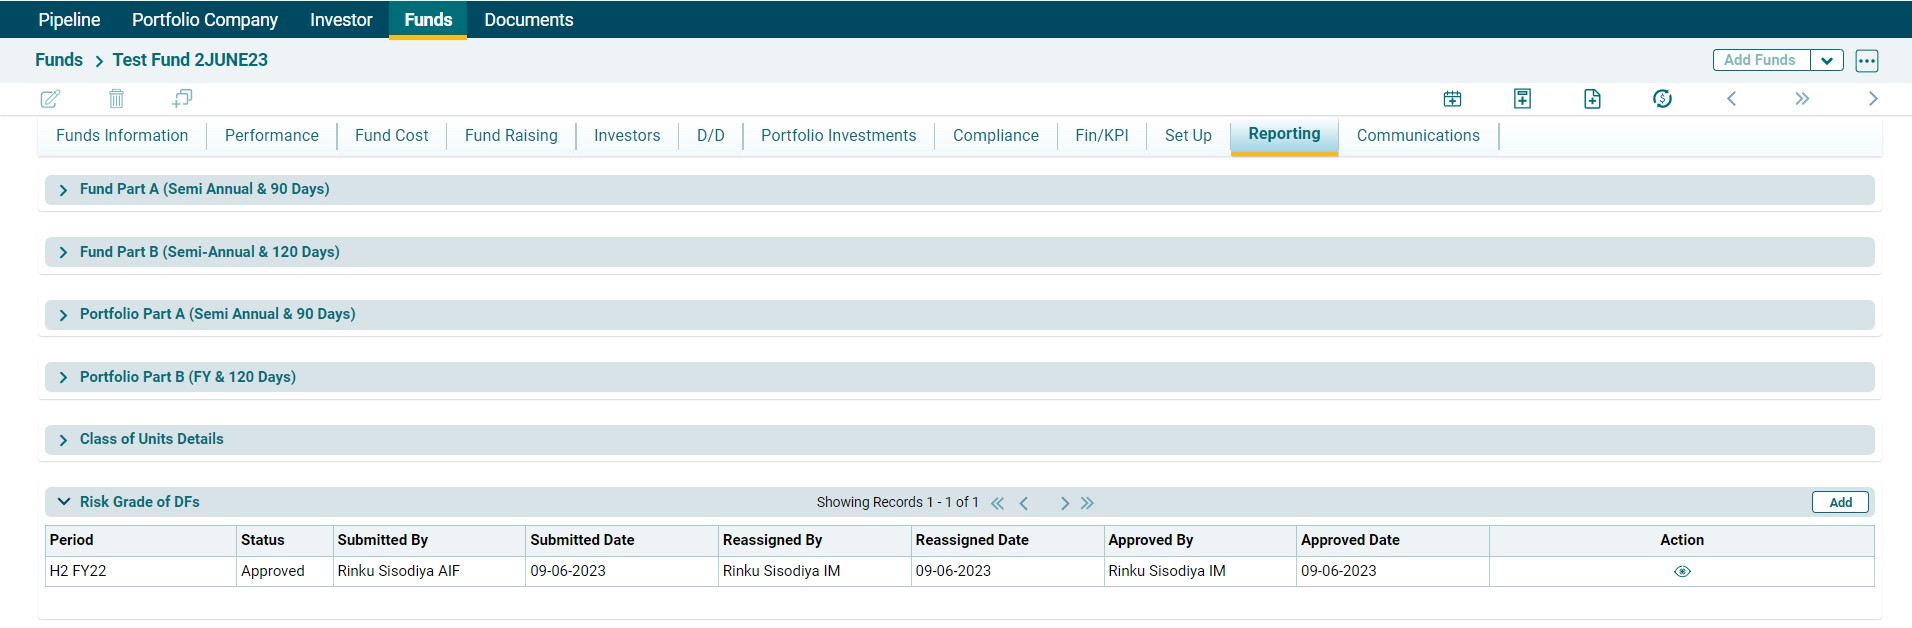This screenshot has width=1912, height=628.
Task: Open the three-dots more options menu
Action: [1866, 60]
